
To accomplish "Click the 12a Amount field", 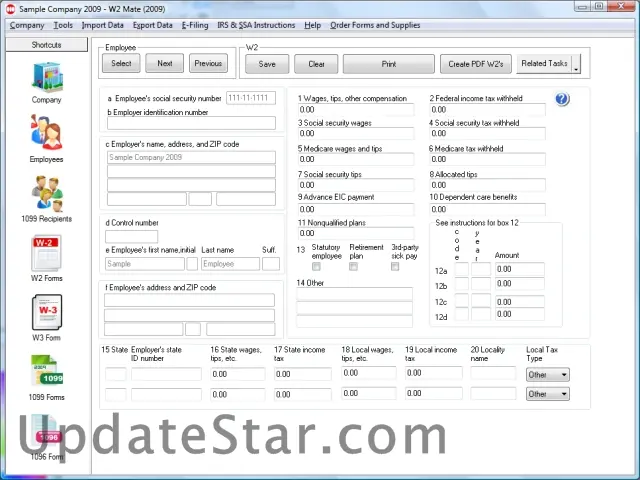I will [x=520, y=269].
